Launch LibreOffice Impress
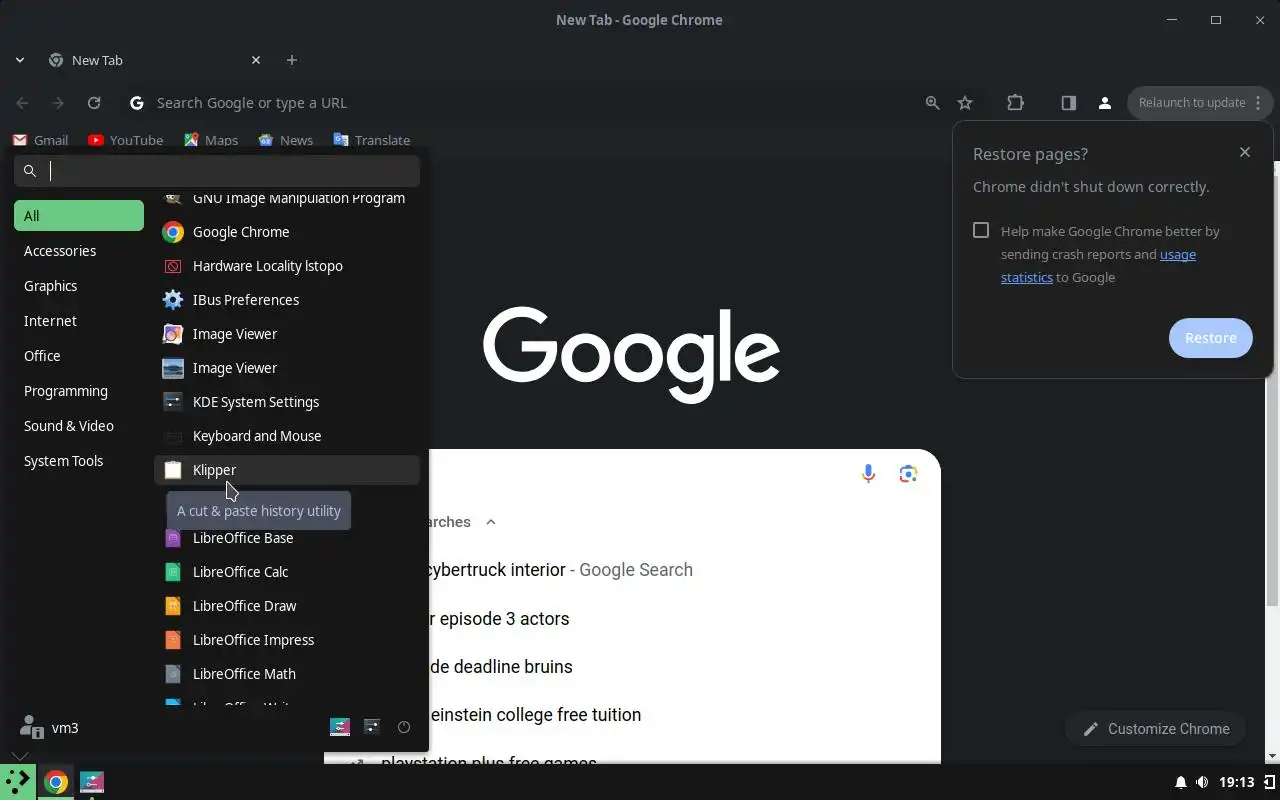This screenshot has width=1280, height=800. 287,640
